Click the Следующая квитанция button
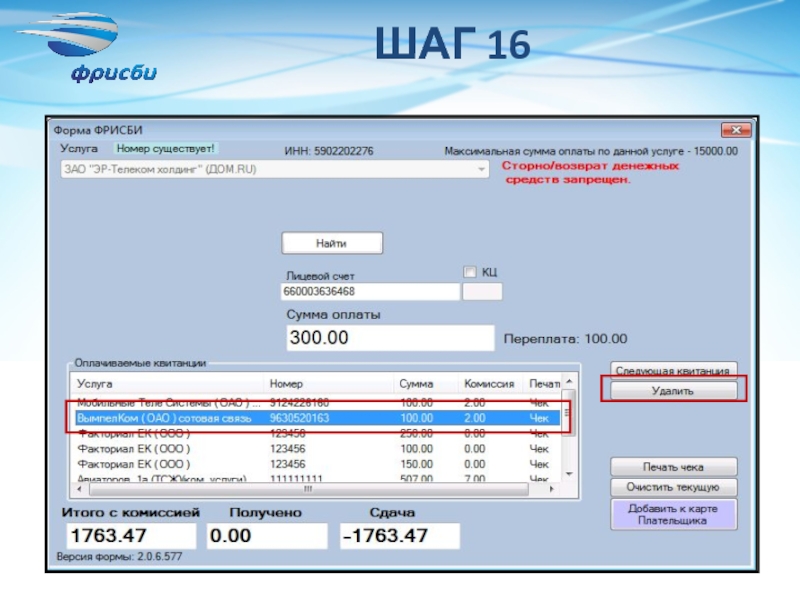This screenshot has height=600, width=800. [x=673, y=370]
